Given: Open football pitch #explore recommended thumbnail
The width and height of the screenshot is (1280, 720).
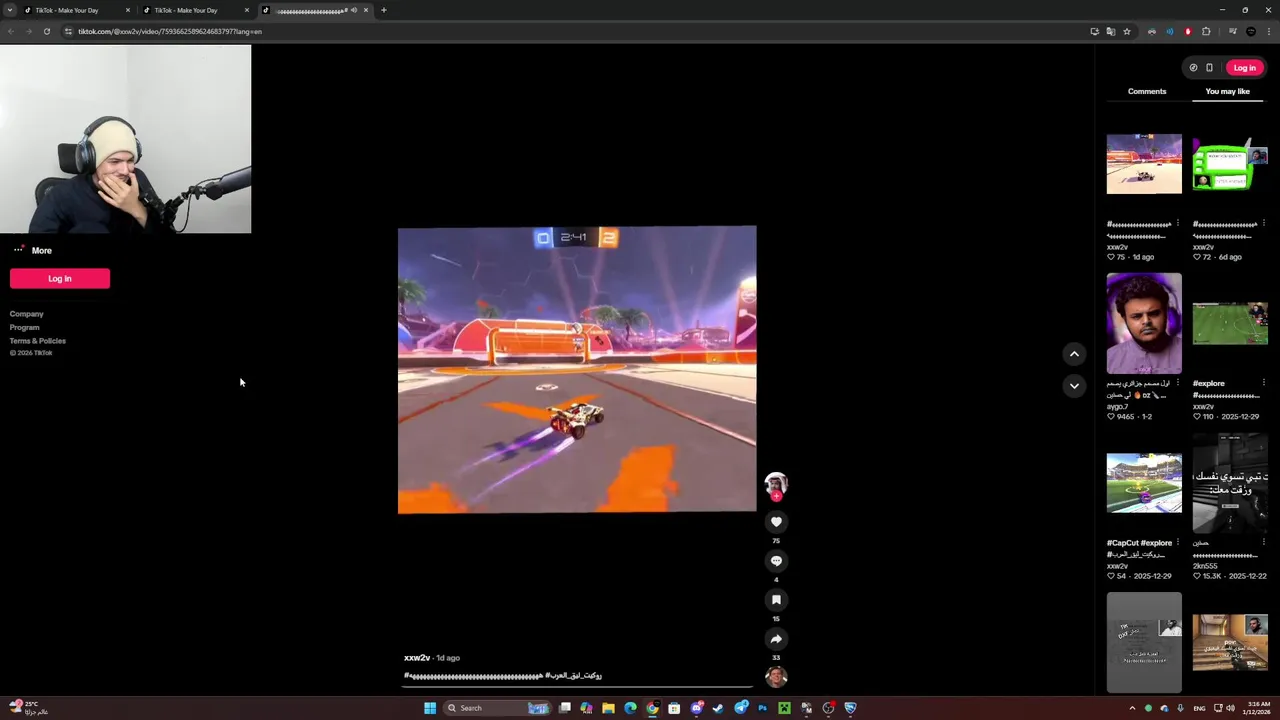Looking at the screenshot, I should [x=1230, y=323].
